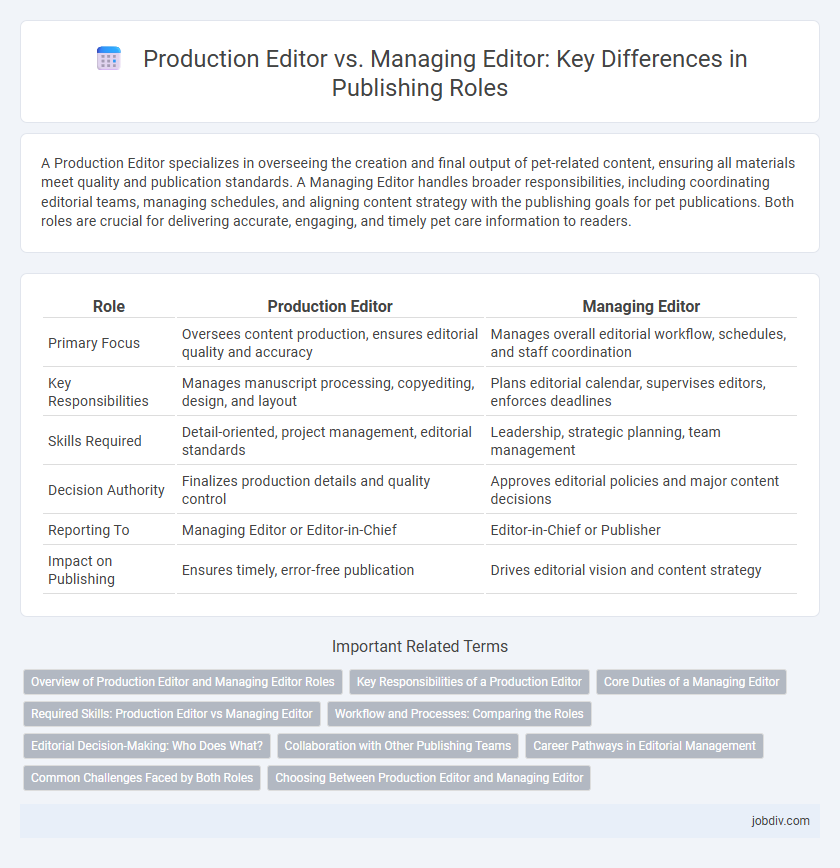Click 'Oversees content production' cell
840x868 pixels.
point(330,343)
